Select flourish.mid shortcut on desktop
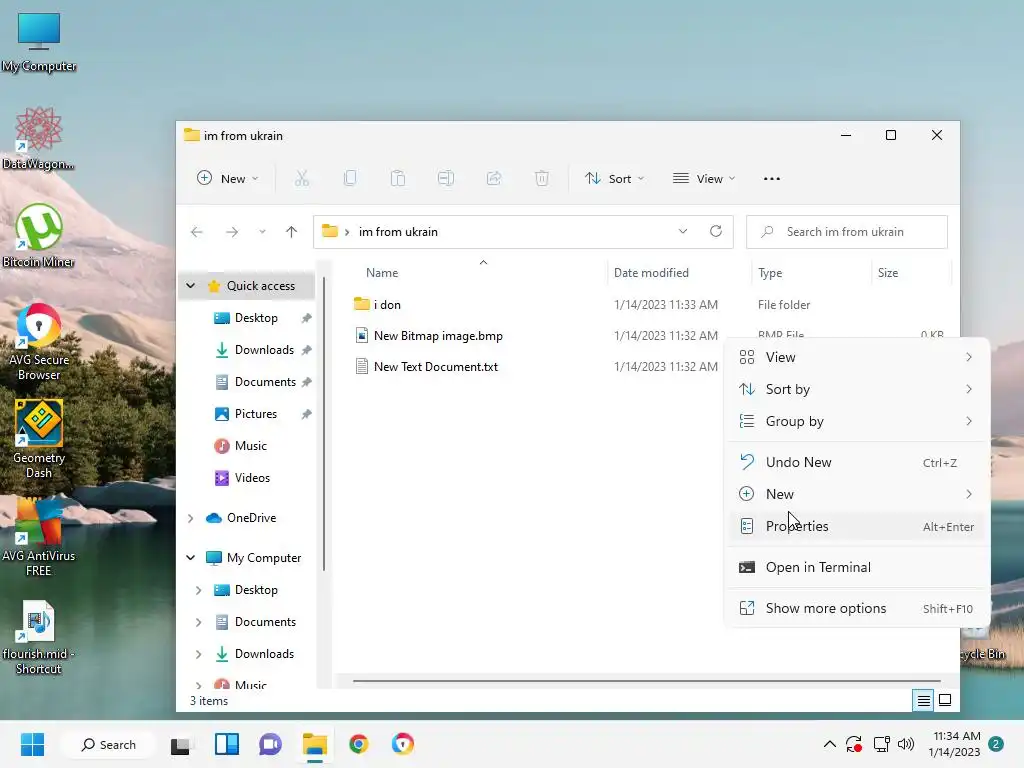This screenshot has width=1024, height=768. [x=39, y=638]
